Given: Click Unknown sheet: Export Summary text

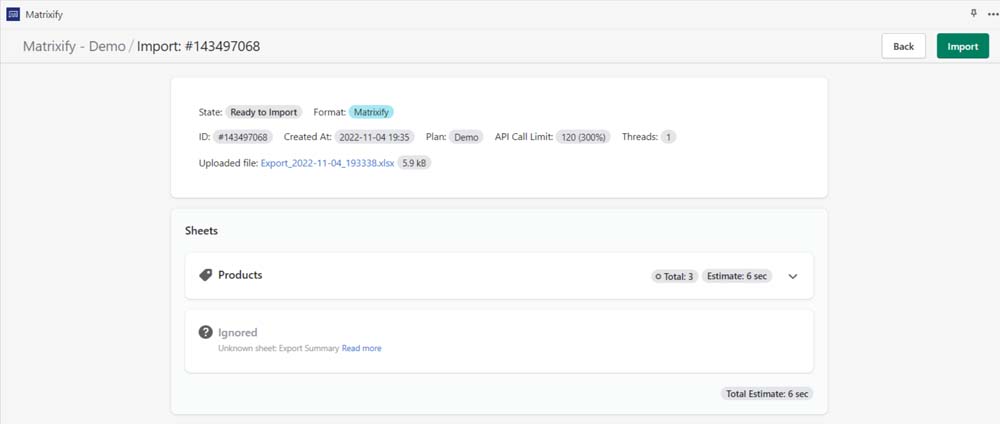Looking at the screenshot, I should pos(279,348).
